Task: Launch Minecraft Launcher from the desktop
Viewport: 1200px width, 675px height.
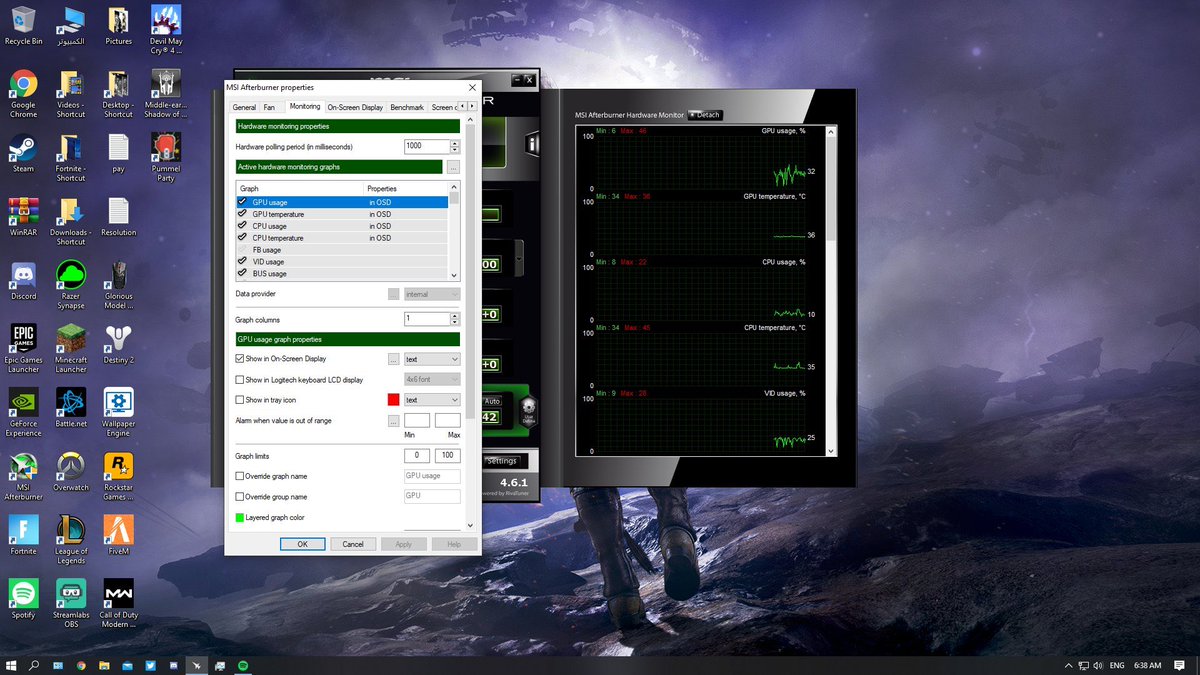Action: [x=71, y=348]
